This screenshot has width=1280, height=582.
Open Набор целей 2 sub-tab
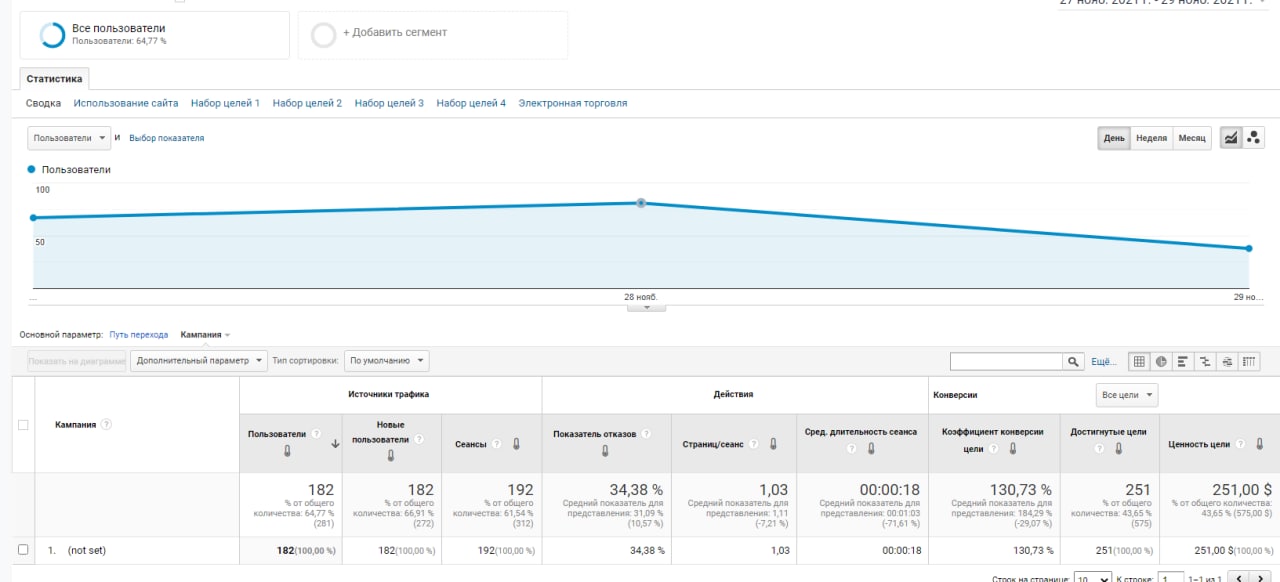[307, 103]
